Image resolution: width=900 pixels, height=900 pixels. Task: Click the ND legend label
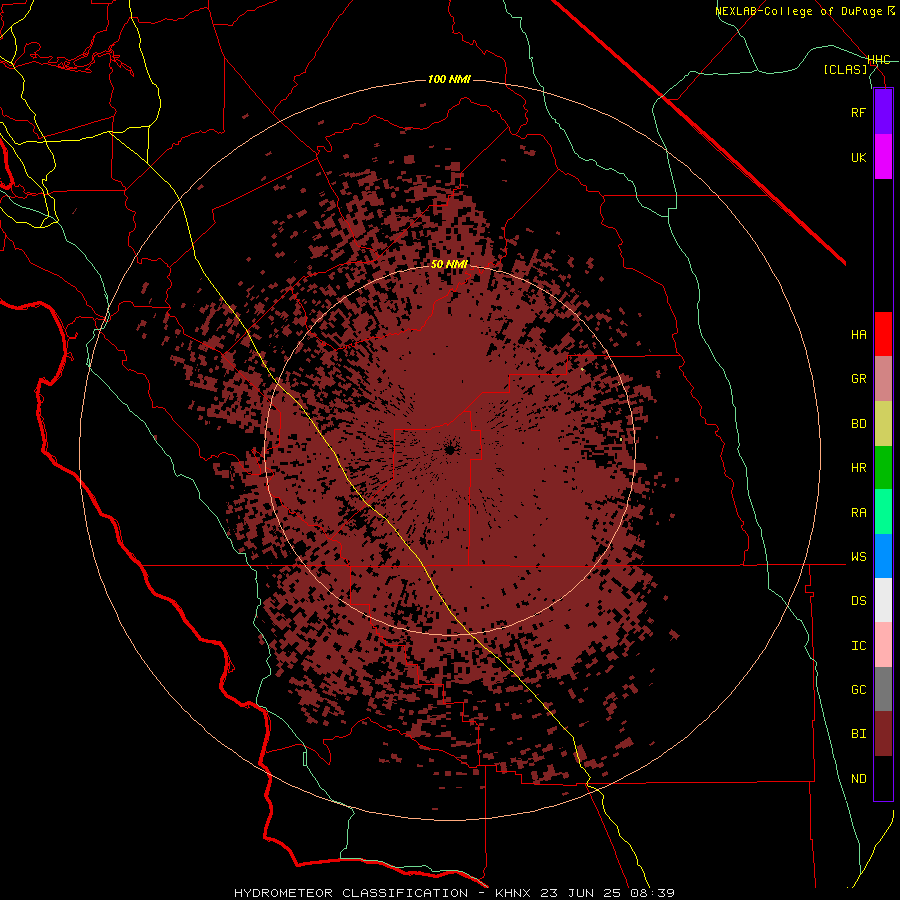pos(858,779)
